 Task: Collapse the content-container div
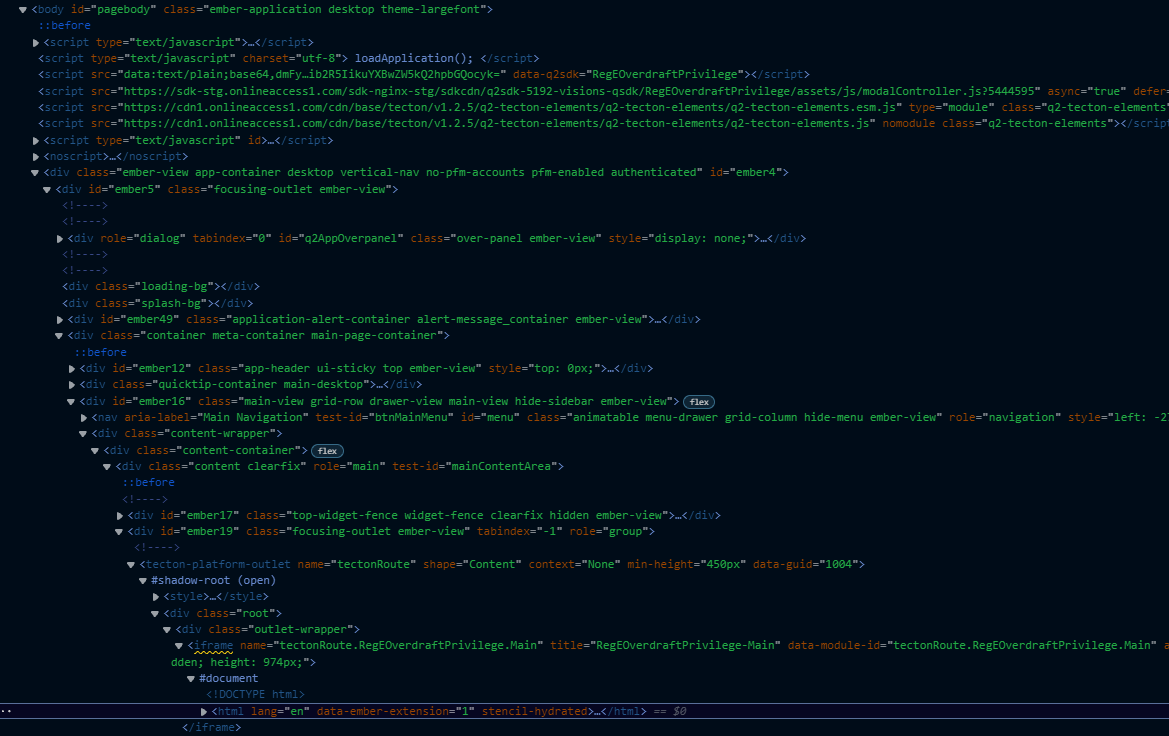tap(95, 450)
